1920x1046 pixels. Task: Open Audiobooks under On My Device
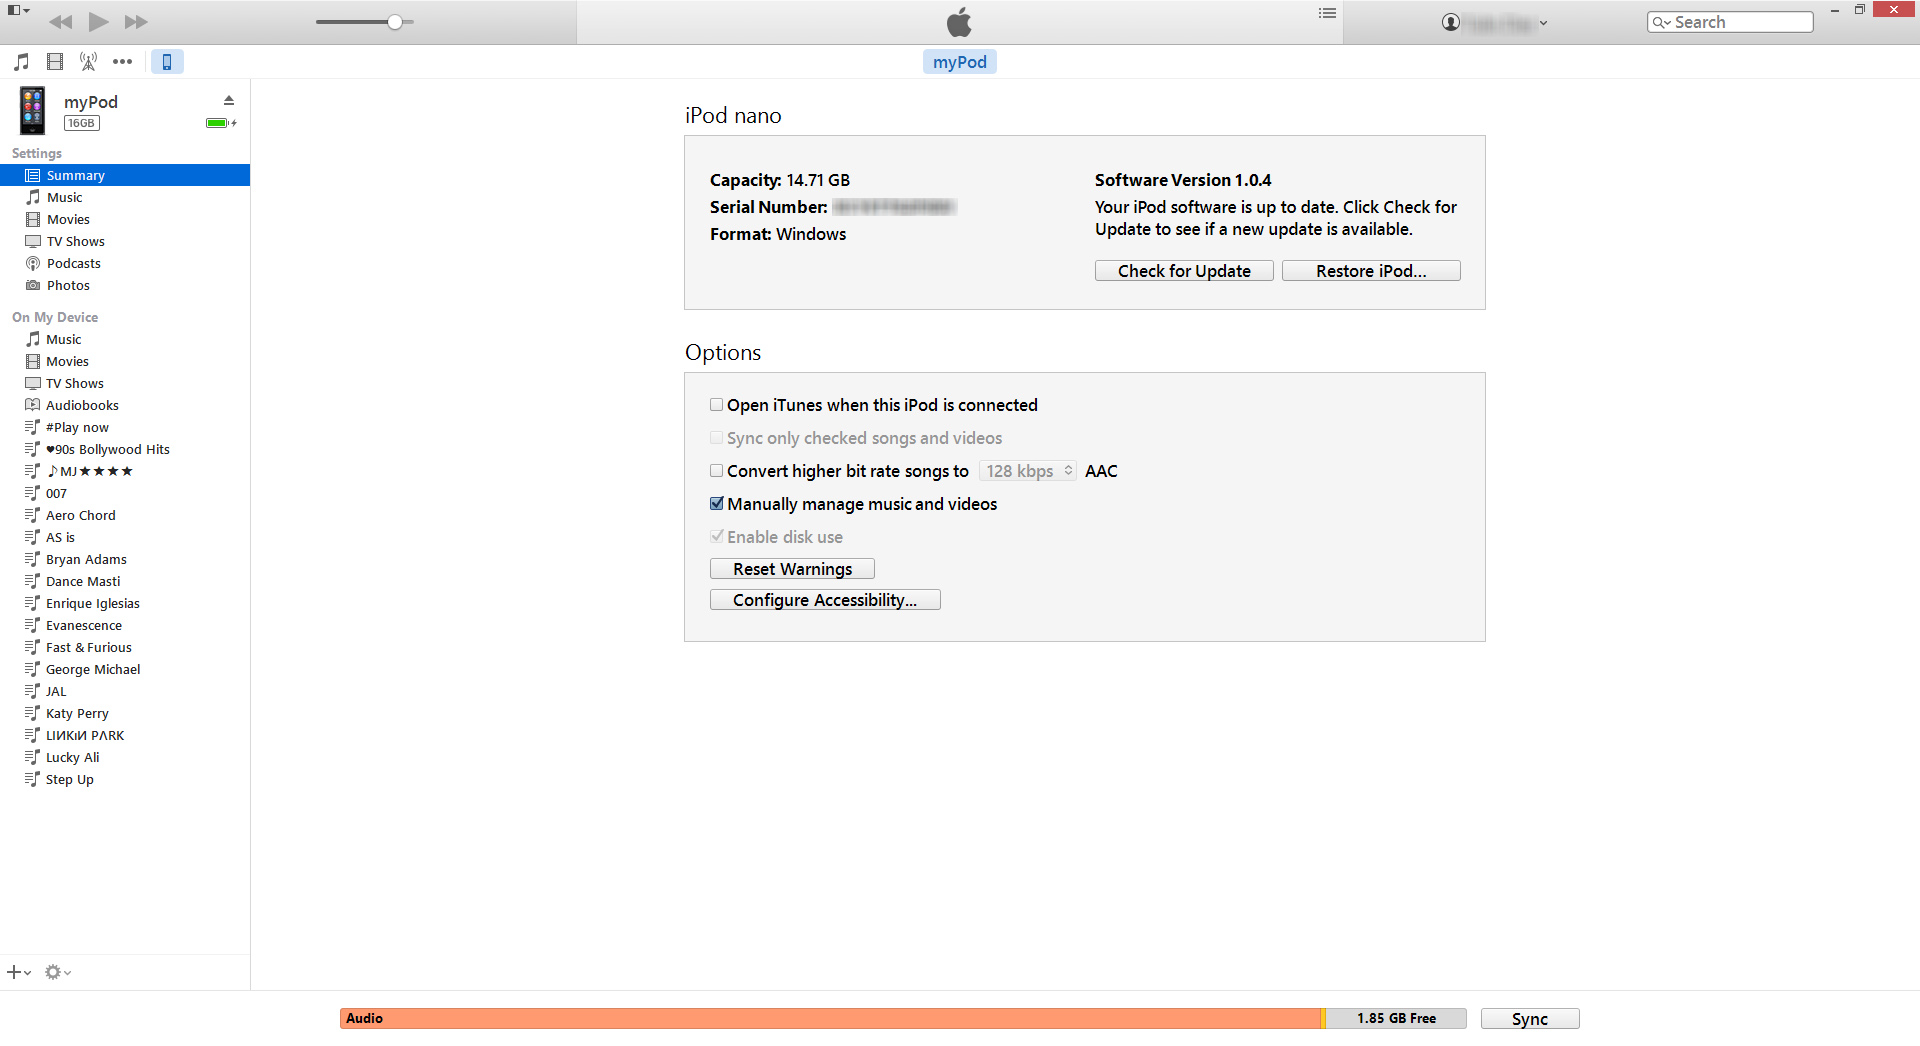pyautogui.click(x=125, y=405)
